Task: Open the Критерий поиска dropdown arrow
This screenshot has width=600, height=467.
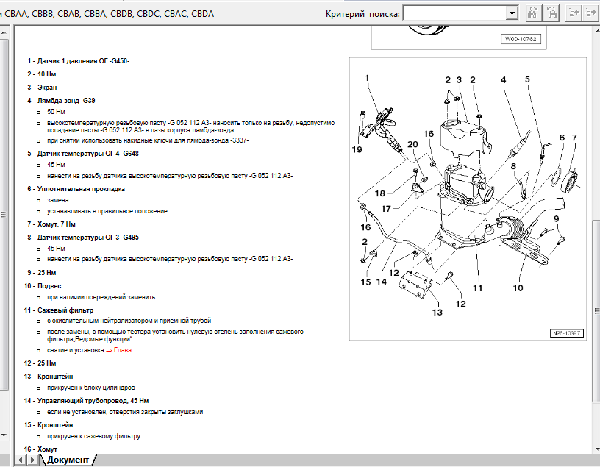Action: [512, 14]
